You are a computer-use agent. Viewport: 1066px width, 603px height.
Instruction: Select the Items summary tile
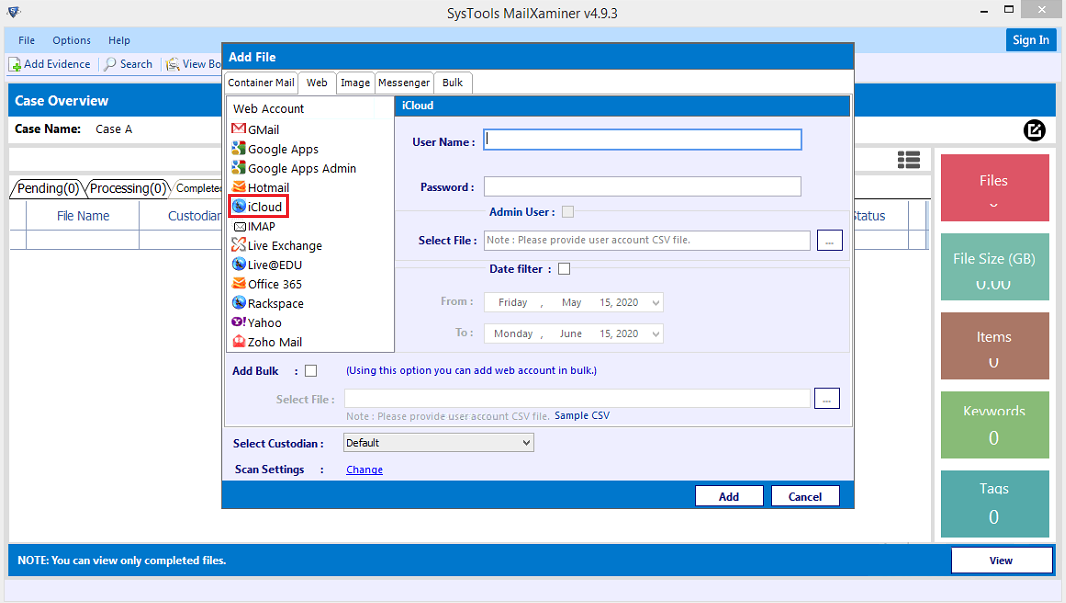click(995, 346)
